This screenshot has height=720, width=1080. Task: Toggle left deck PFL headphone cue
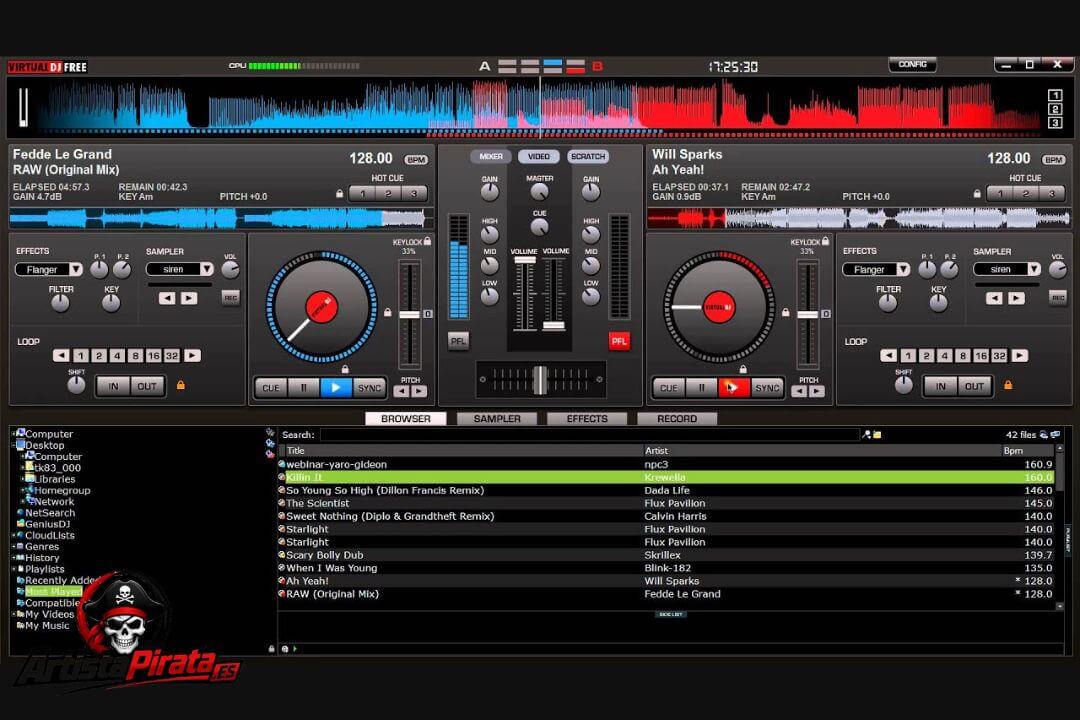click(458, 341)
